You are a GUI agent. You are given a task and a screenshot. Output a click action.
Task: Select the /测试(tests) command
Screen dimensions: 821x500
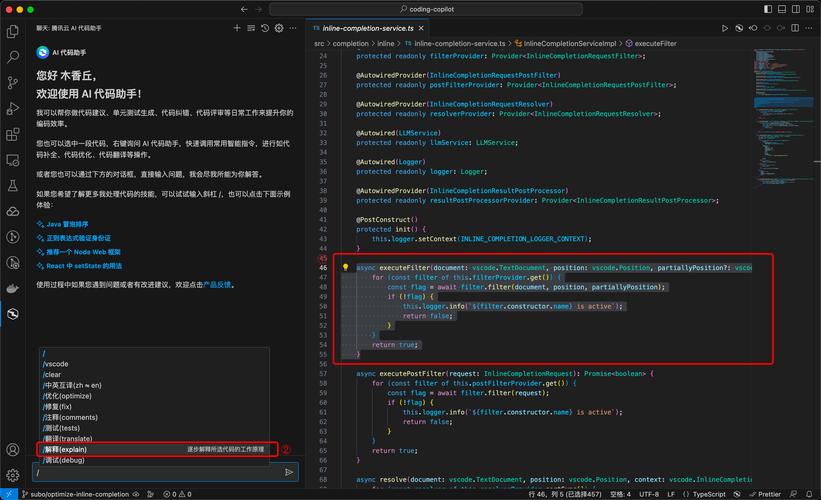[154, 428]
